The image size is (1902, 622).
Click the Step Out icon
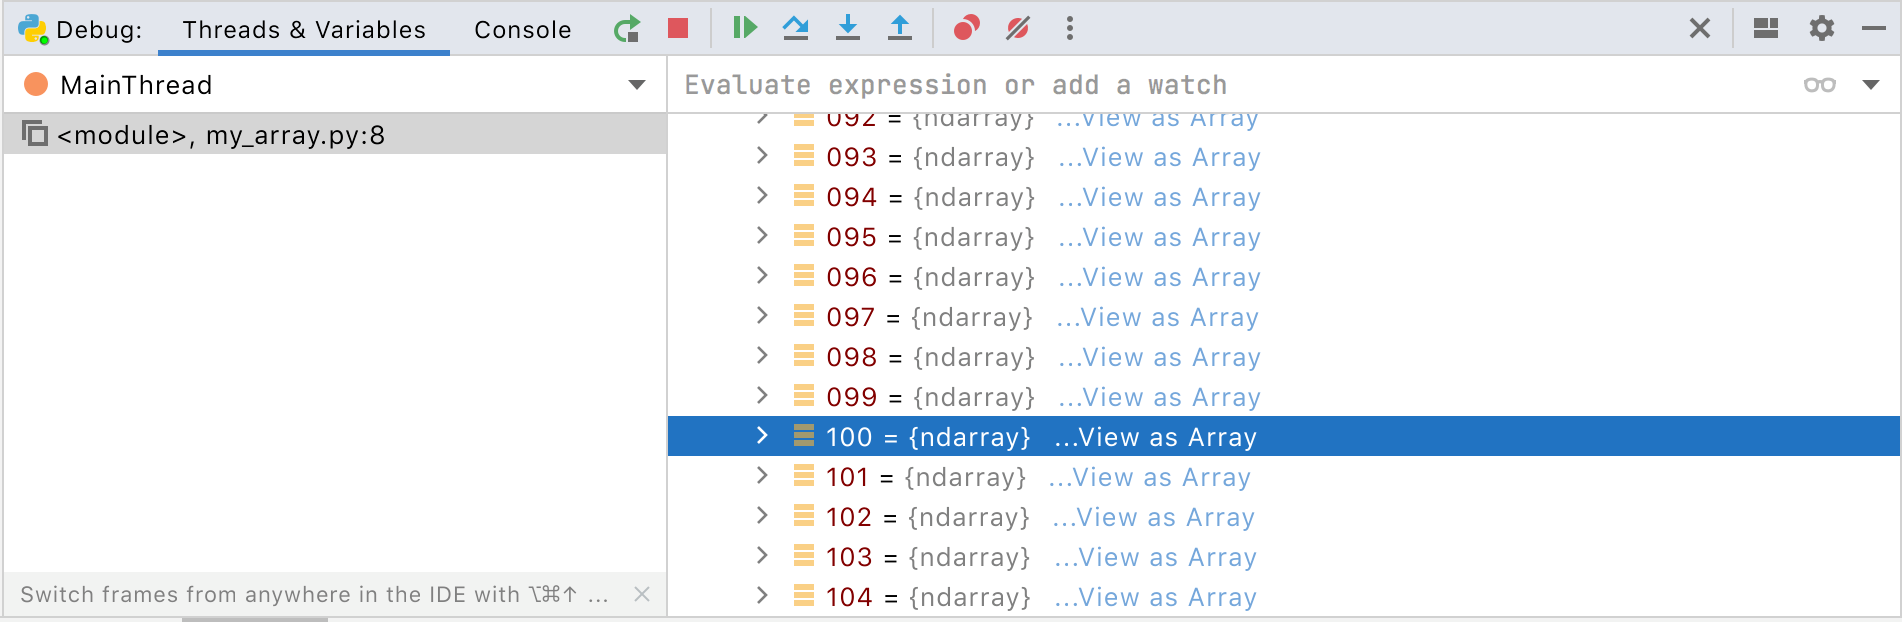tap(900, 28)
